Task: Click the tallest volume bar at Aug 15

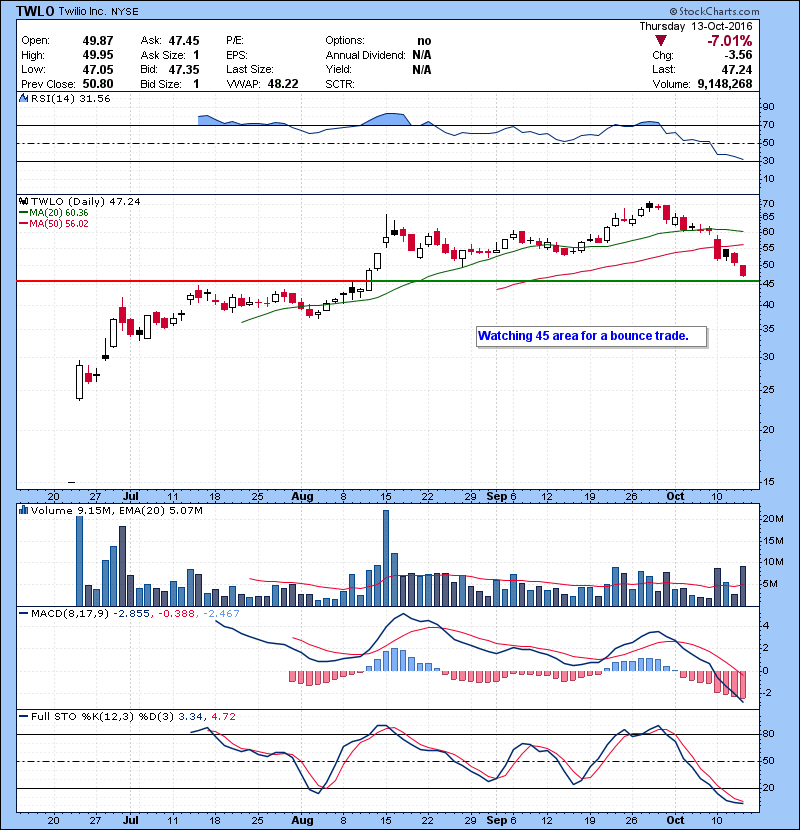Action: pyautogui.click(x=386, y=558)
